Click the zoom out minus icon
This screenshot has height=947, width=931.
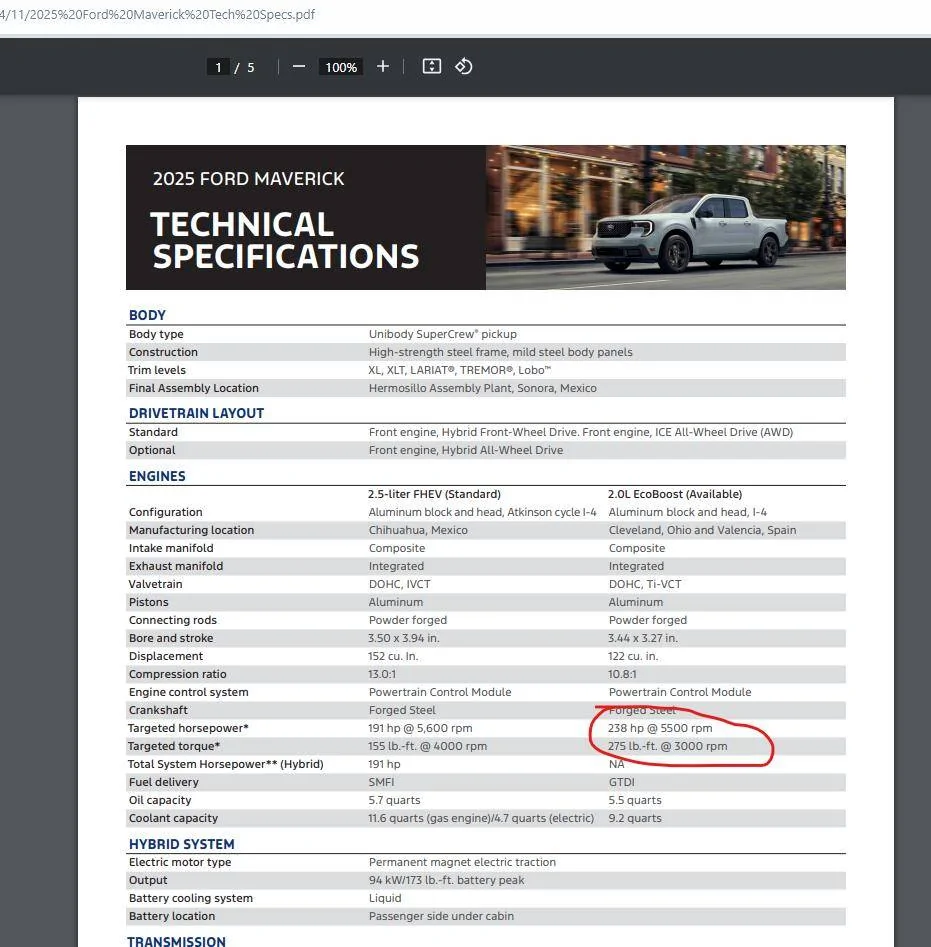pyautogui.click(x=299, y=66)
